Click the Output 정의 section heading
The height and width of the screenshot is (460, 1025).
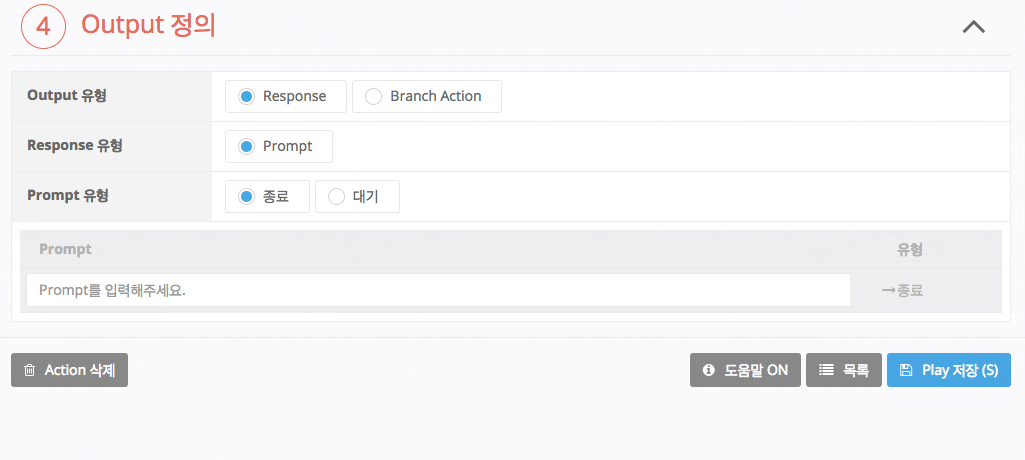coord(148,26)
